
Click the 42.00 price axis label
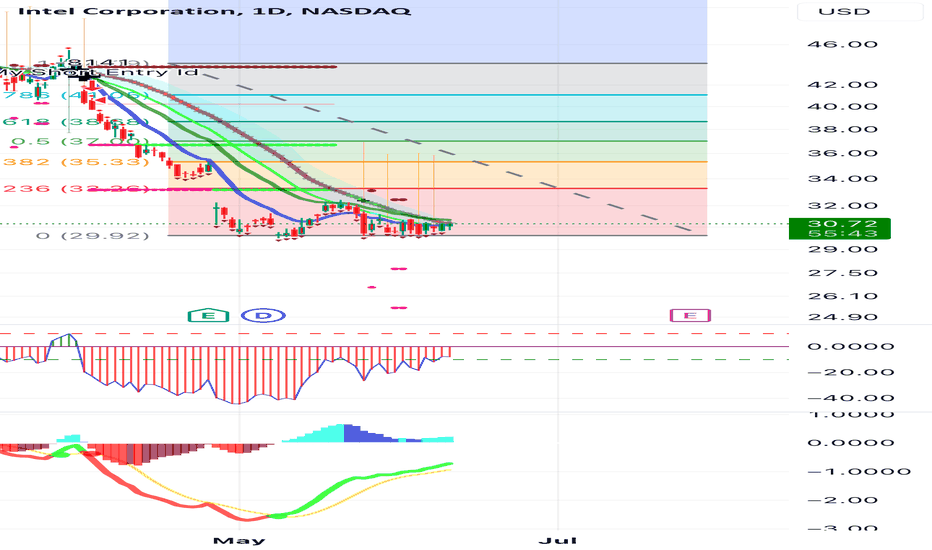[x=842, y=84]
